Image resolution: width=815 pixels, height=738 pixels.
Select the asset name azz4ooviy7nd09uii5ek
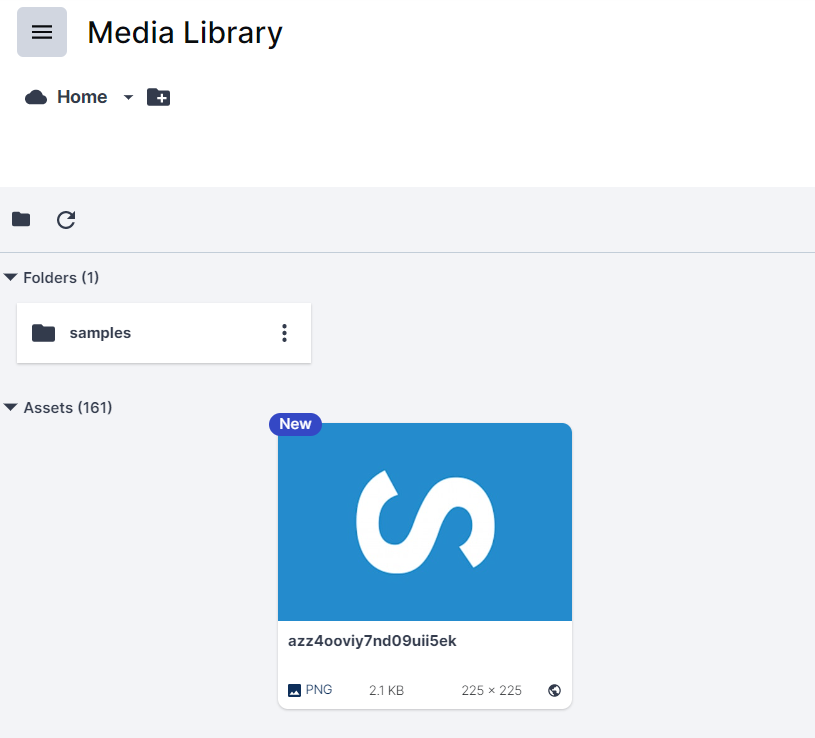pyautogui.click(x=372, y=641)
